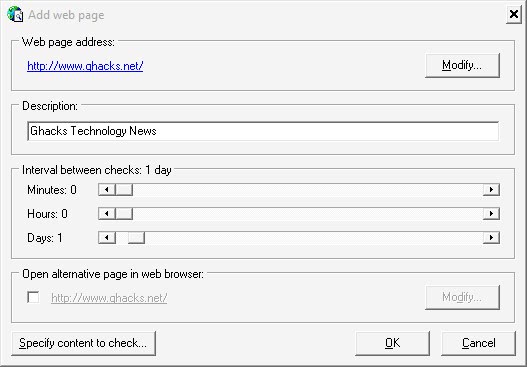The image size is (527, 367).
Task: Increase Days with the right arrow
Action: coord(491,238)
